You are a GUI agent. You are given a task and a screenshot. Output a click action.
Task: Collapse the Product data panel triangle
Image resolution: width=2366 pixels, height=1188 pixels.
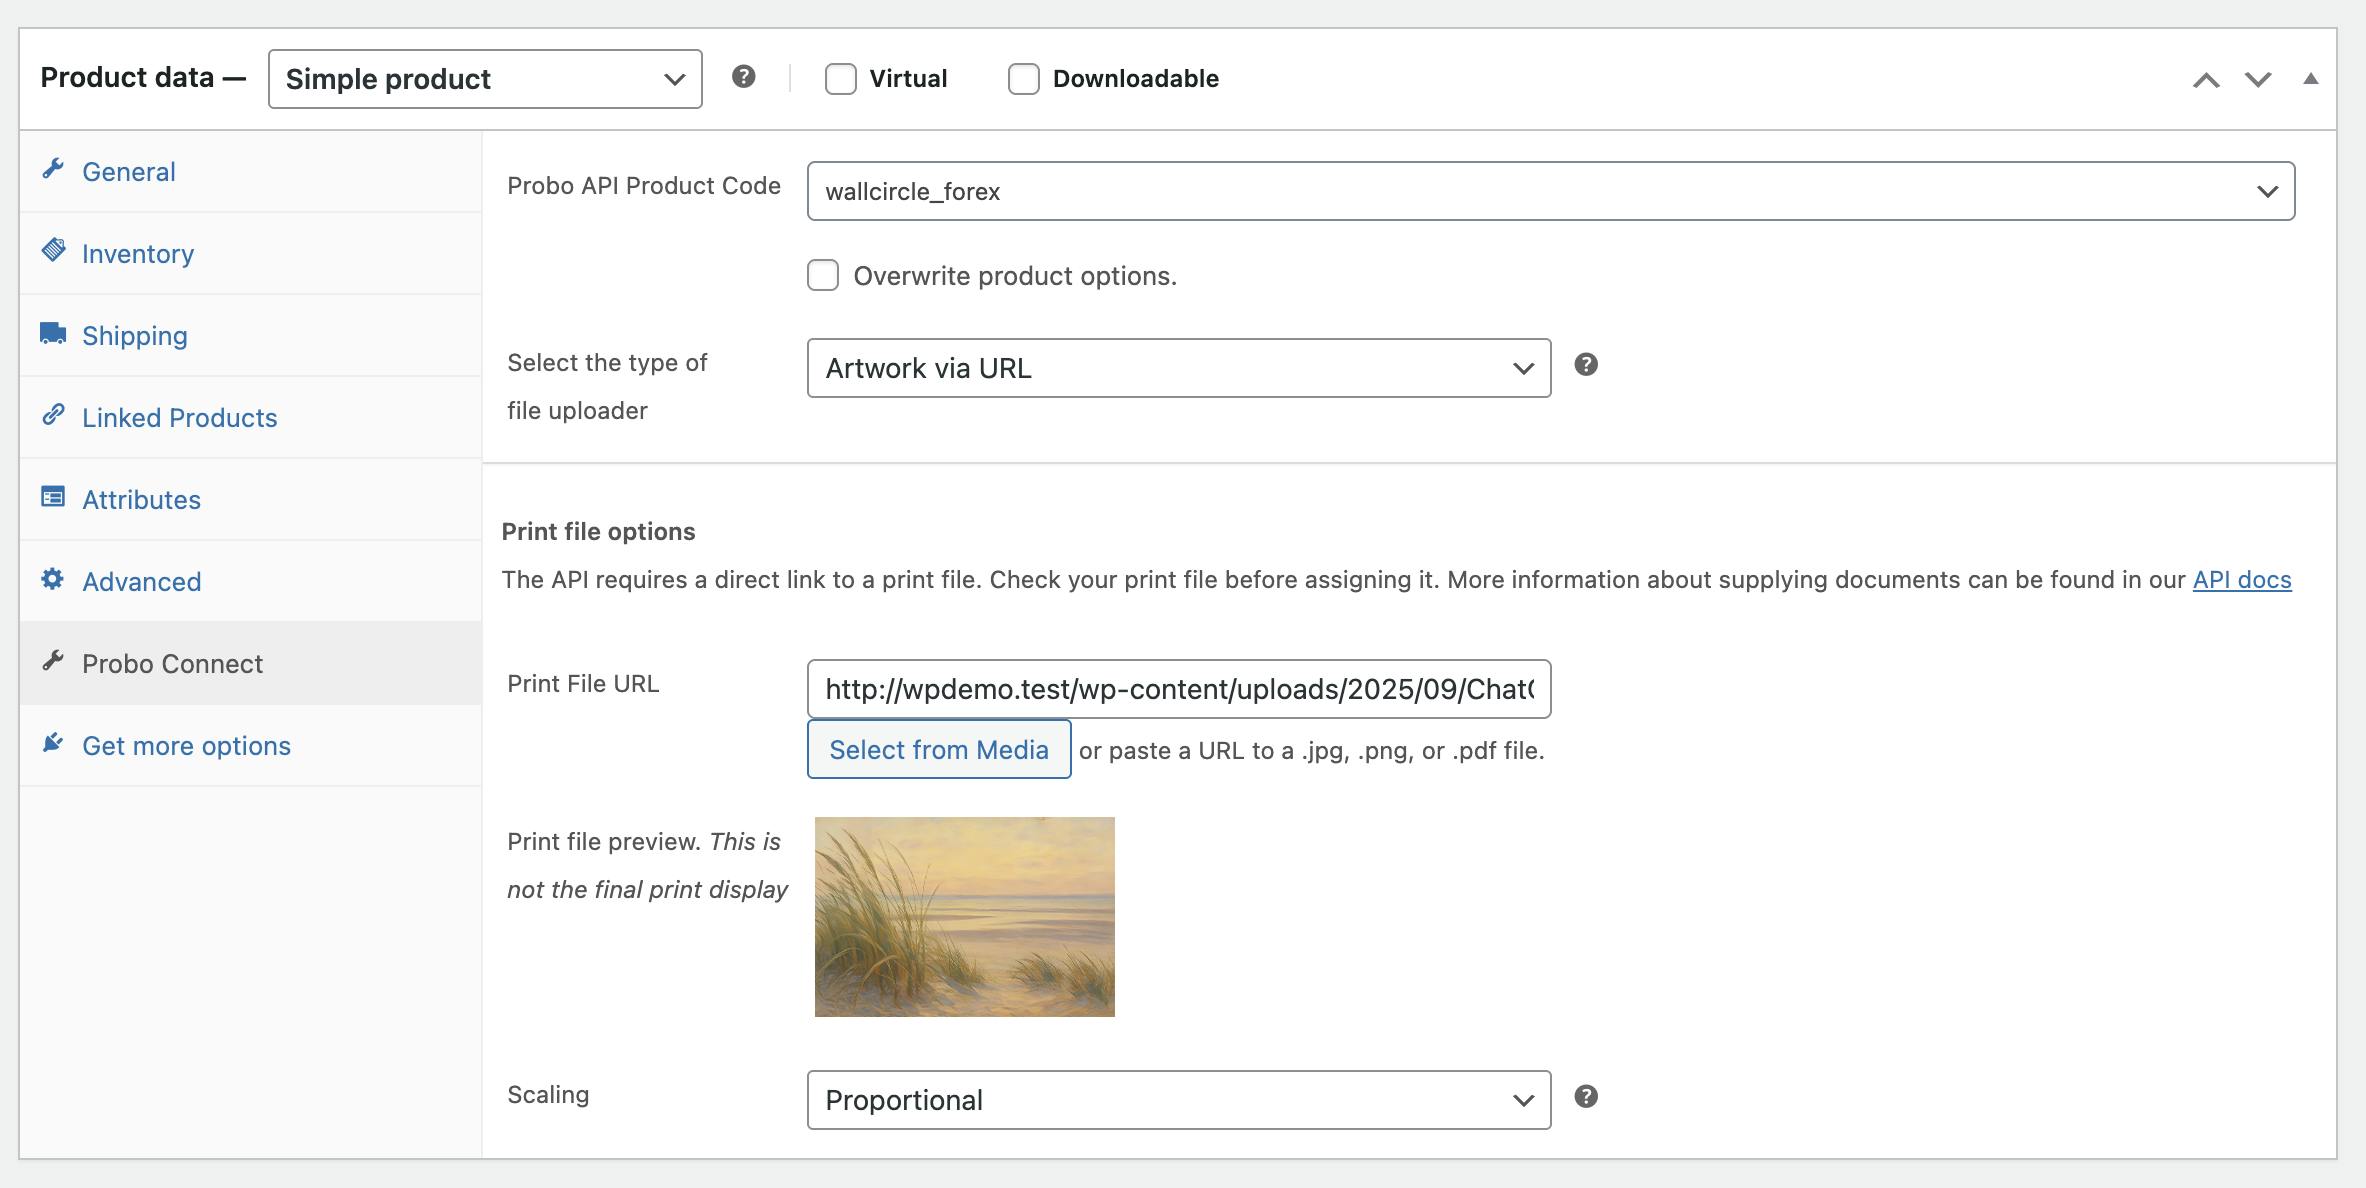pos(2310,79)
